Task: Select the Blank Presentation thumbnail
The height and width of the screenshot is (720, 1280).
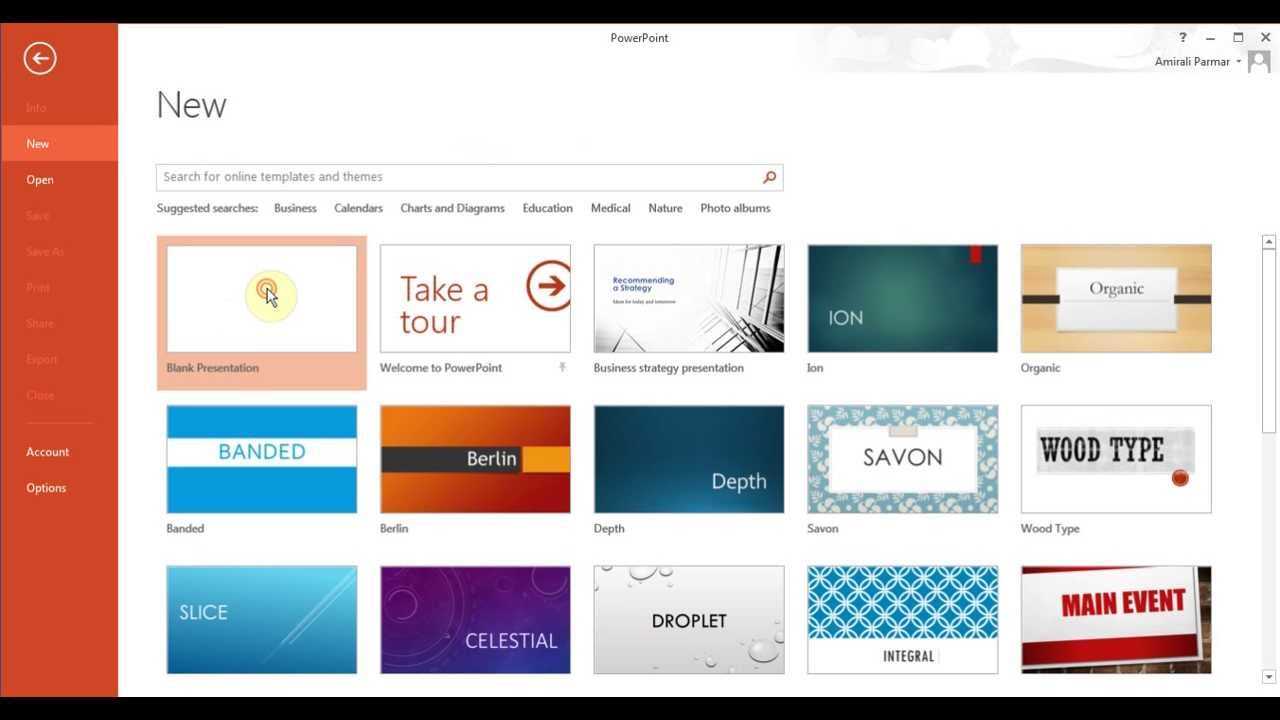Action: [x=261, y=299]
